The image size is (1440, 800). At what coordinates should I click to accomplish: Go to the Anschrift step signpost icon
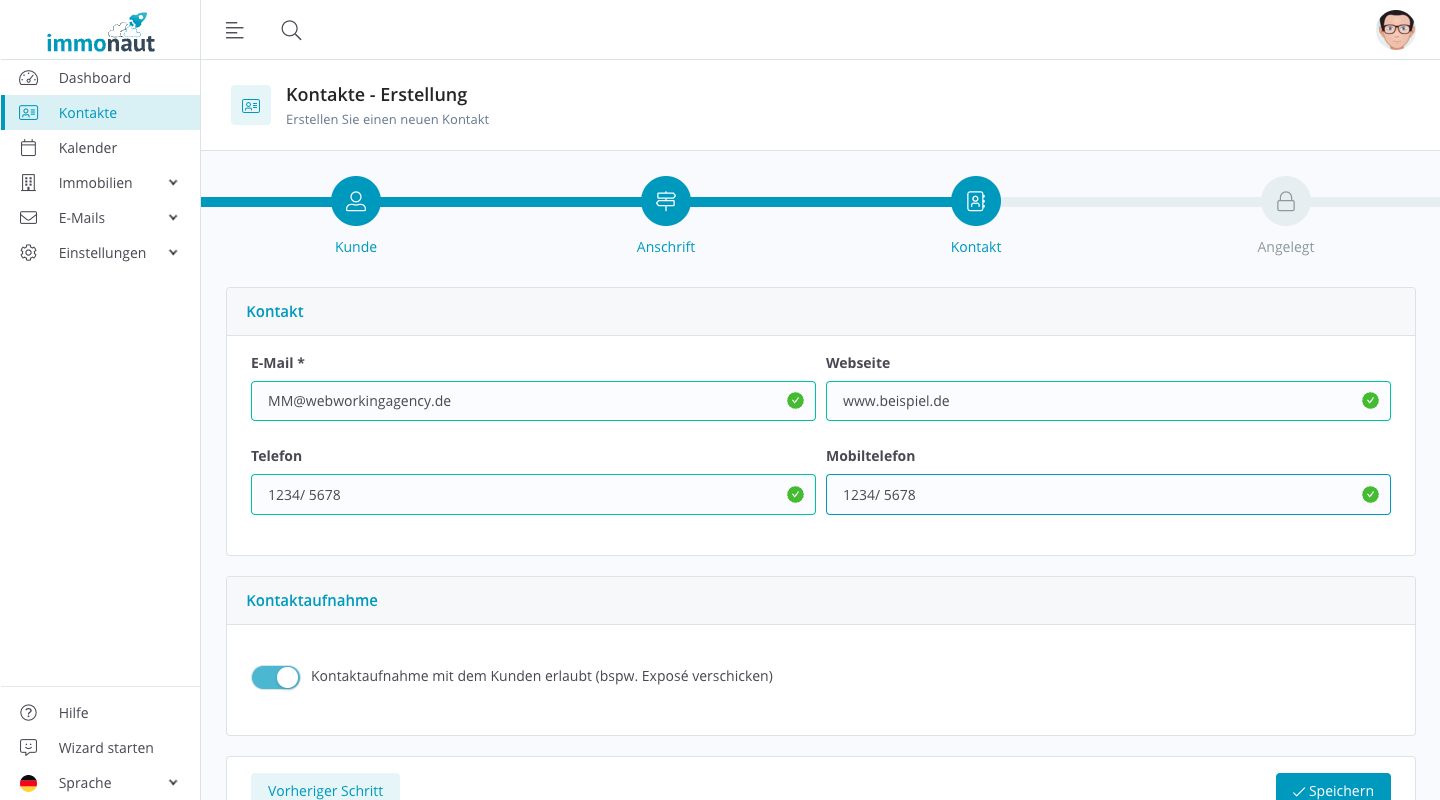tap(666, 201)
